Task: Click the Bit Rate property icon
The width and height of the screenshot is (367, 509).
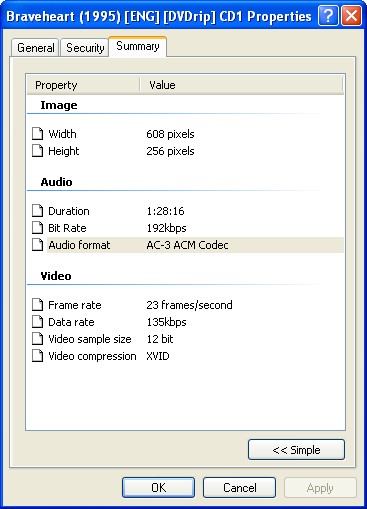Action: coord(37,228)
